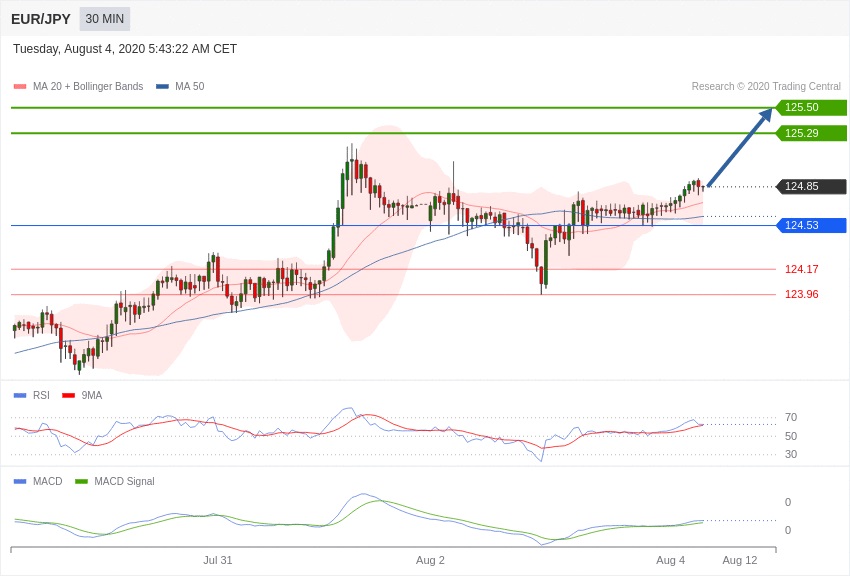Click the Jul 31 date axis label

(217, 560)
